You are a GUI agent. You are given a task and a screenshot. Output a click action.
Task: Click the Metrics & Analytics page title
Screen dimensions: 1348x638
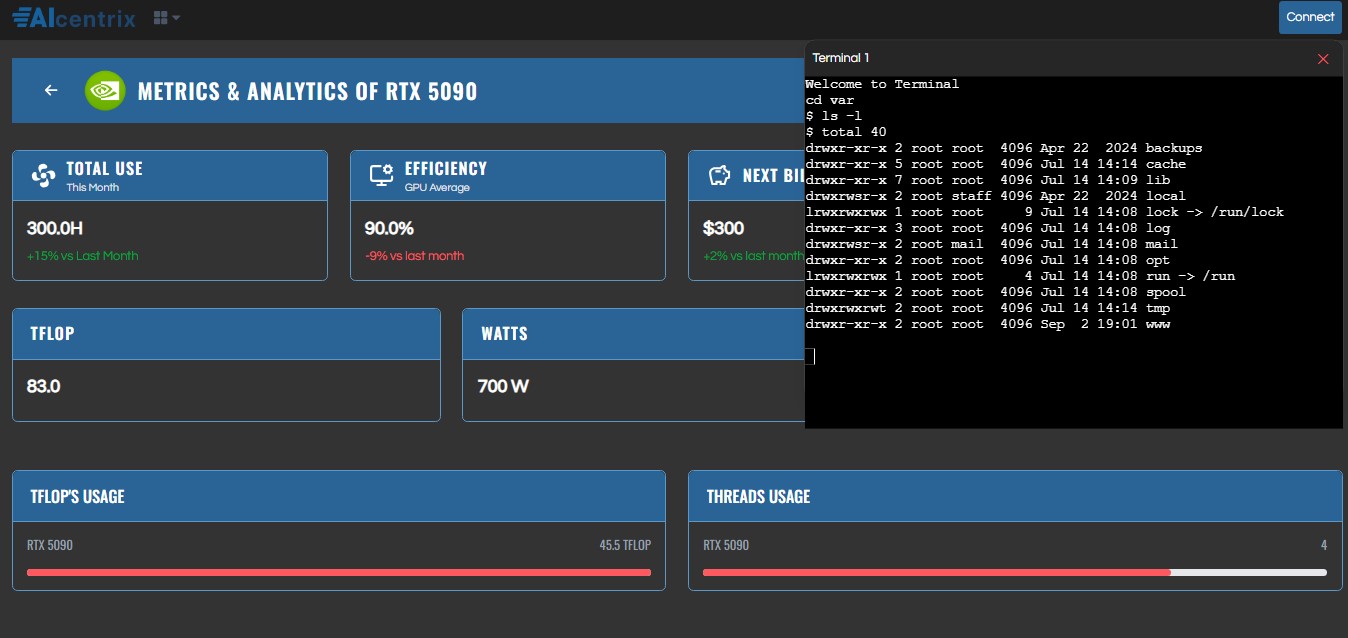tap(307, 92)
